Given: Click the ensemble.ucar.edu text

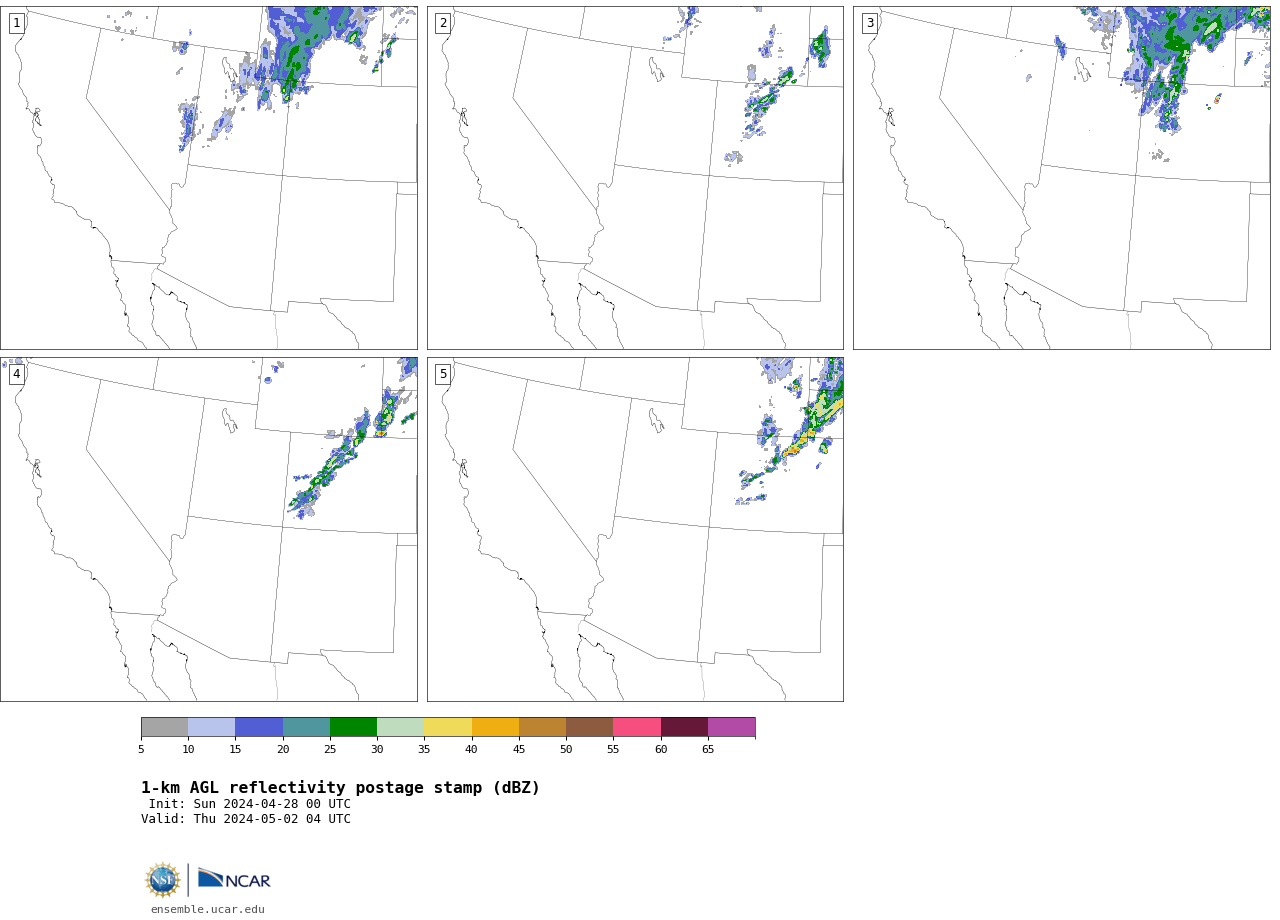Looking at the screenshot, I should pyautogui.click(x=208, y=909).
